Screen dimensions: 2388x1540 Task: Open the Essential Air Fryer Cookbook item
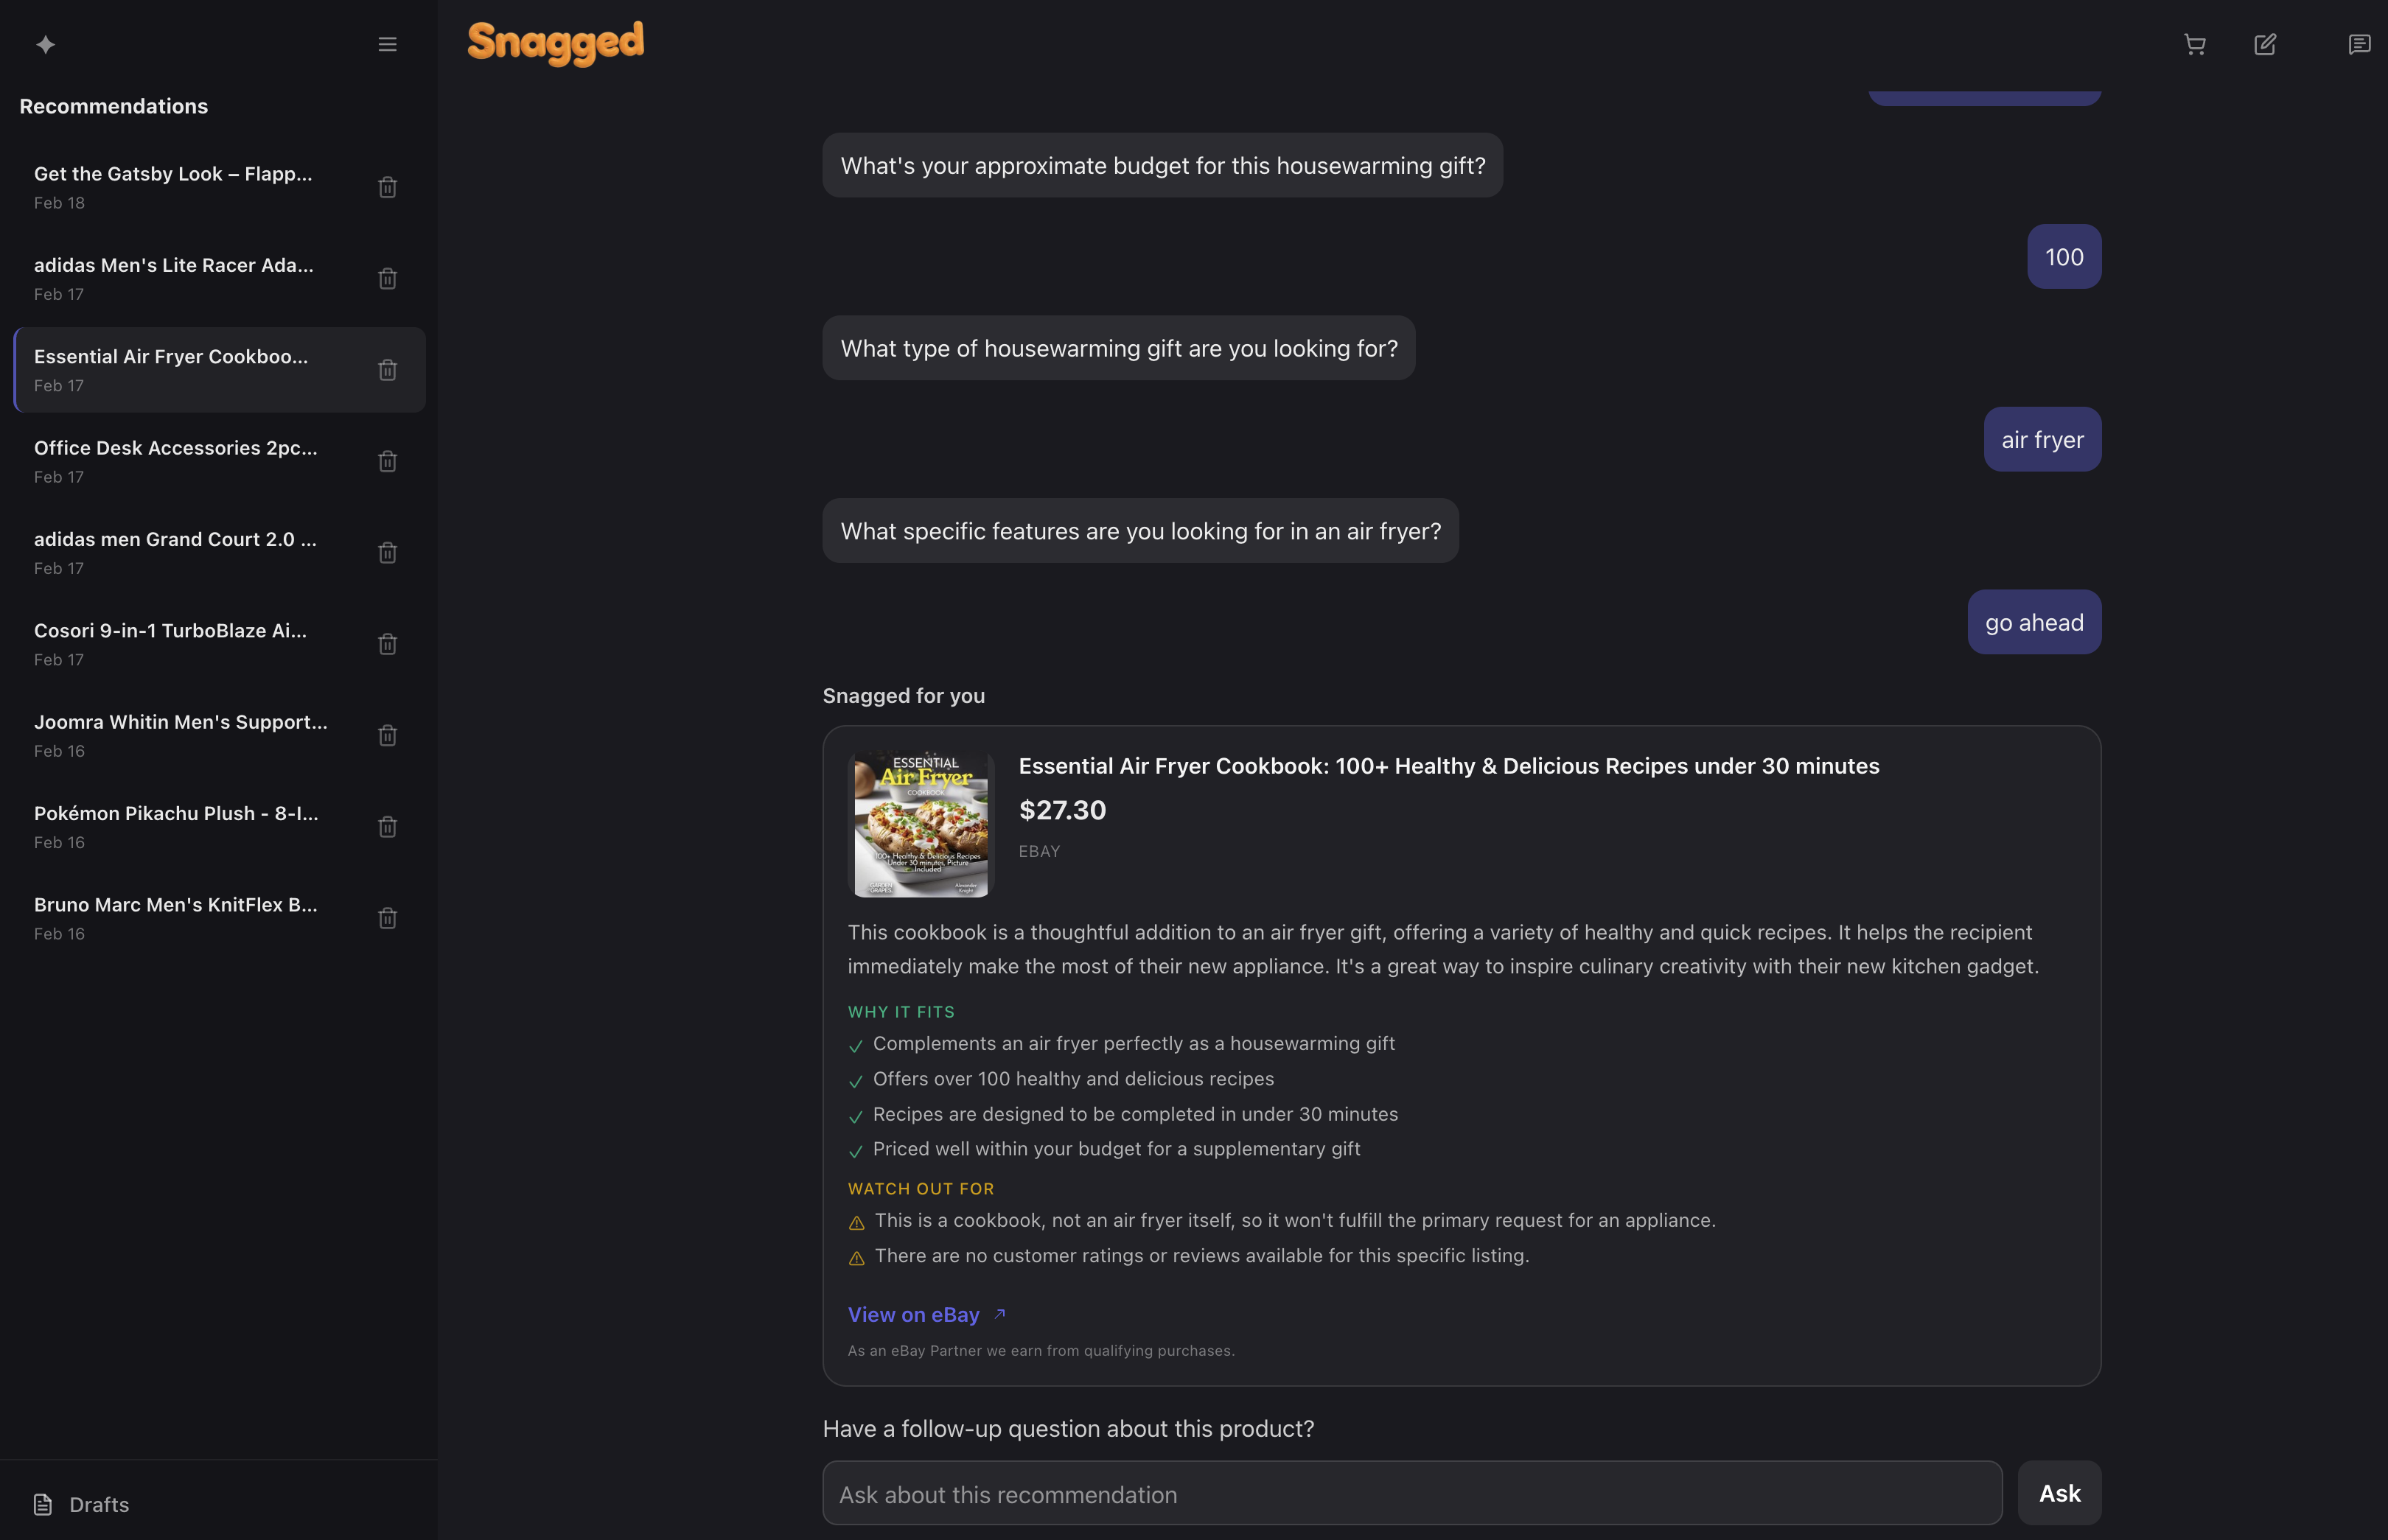click(x=172, y=369)
